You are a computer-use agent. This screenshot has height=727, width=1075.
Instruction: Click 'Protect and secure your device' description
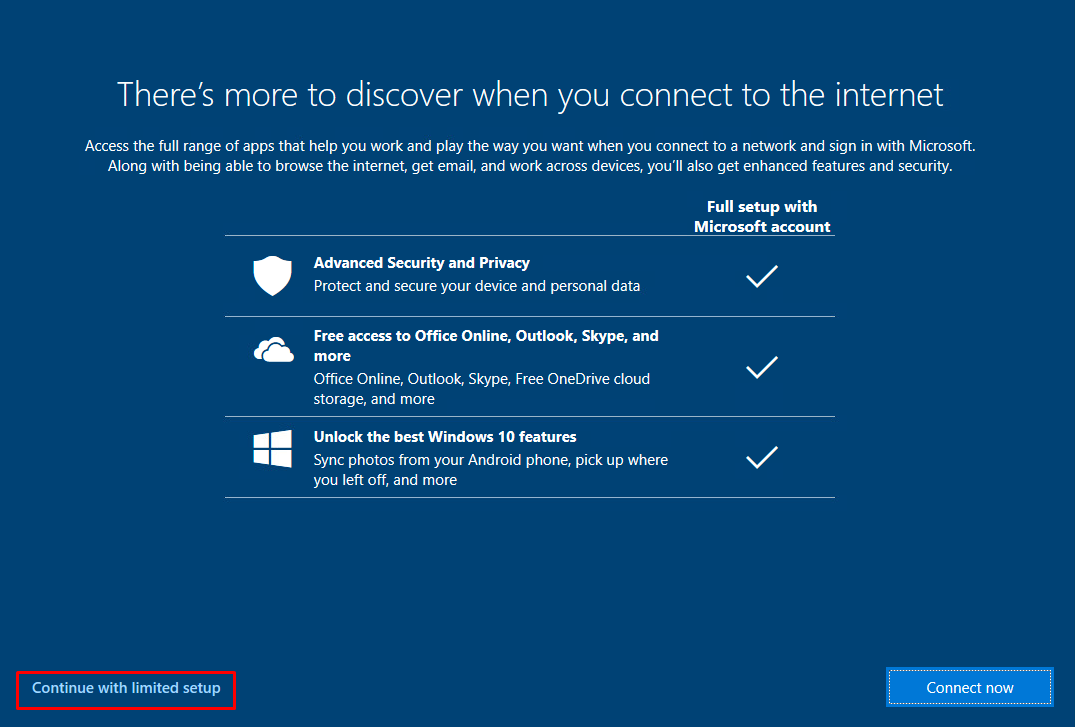click(476, 286)
